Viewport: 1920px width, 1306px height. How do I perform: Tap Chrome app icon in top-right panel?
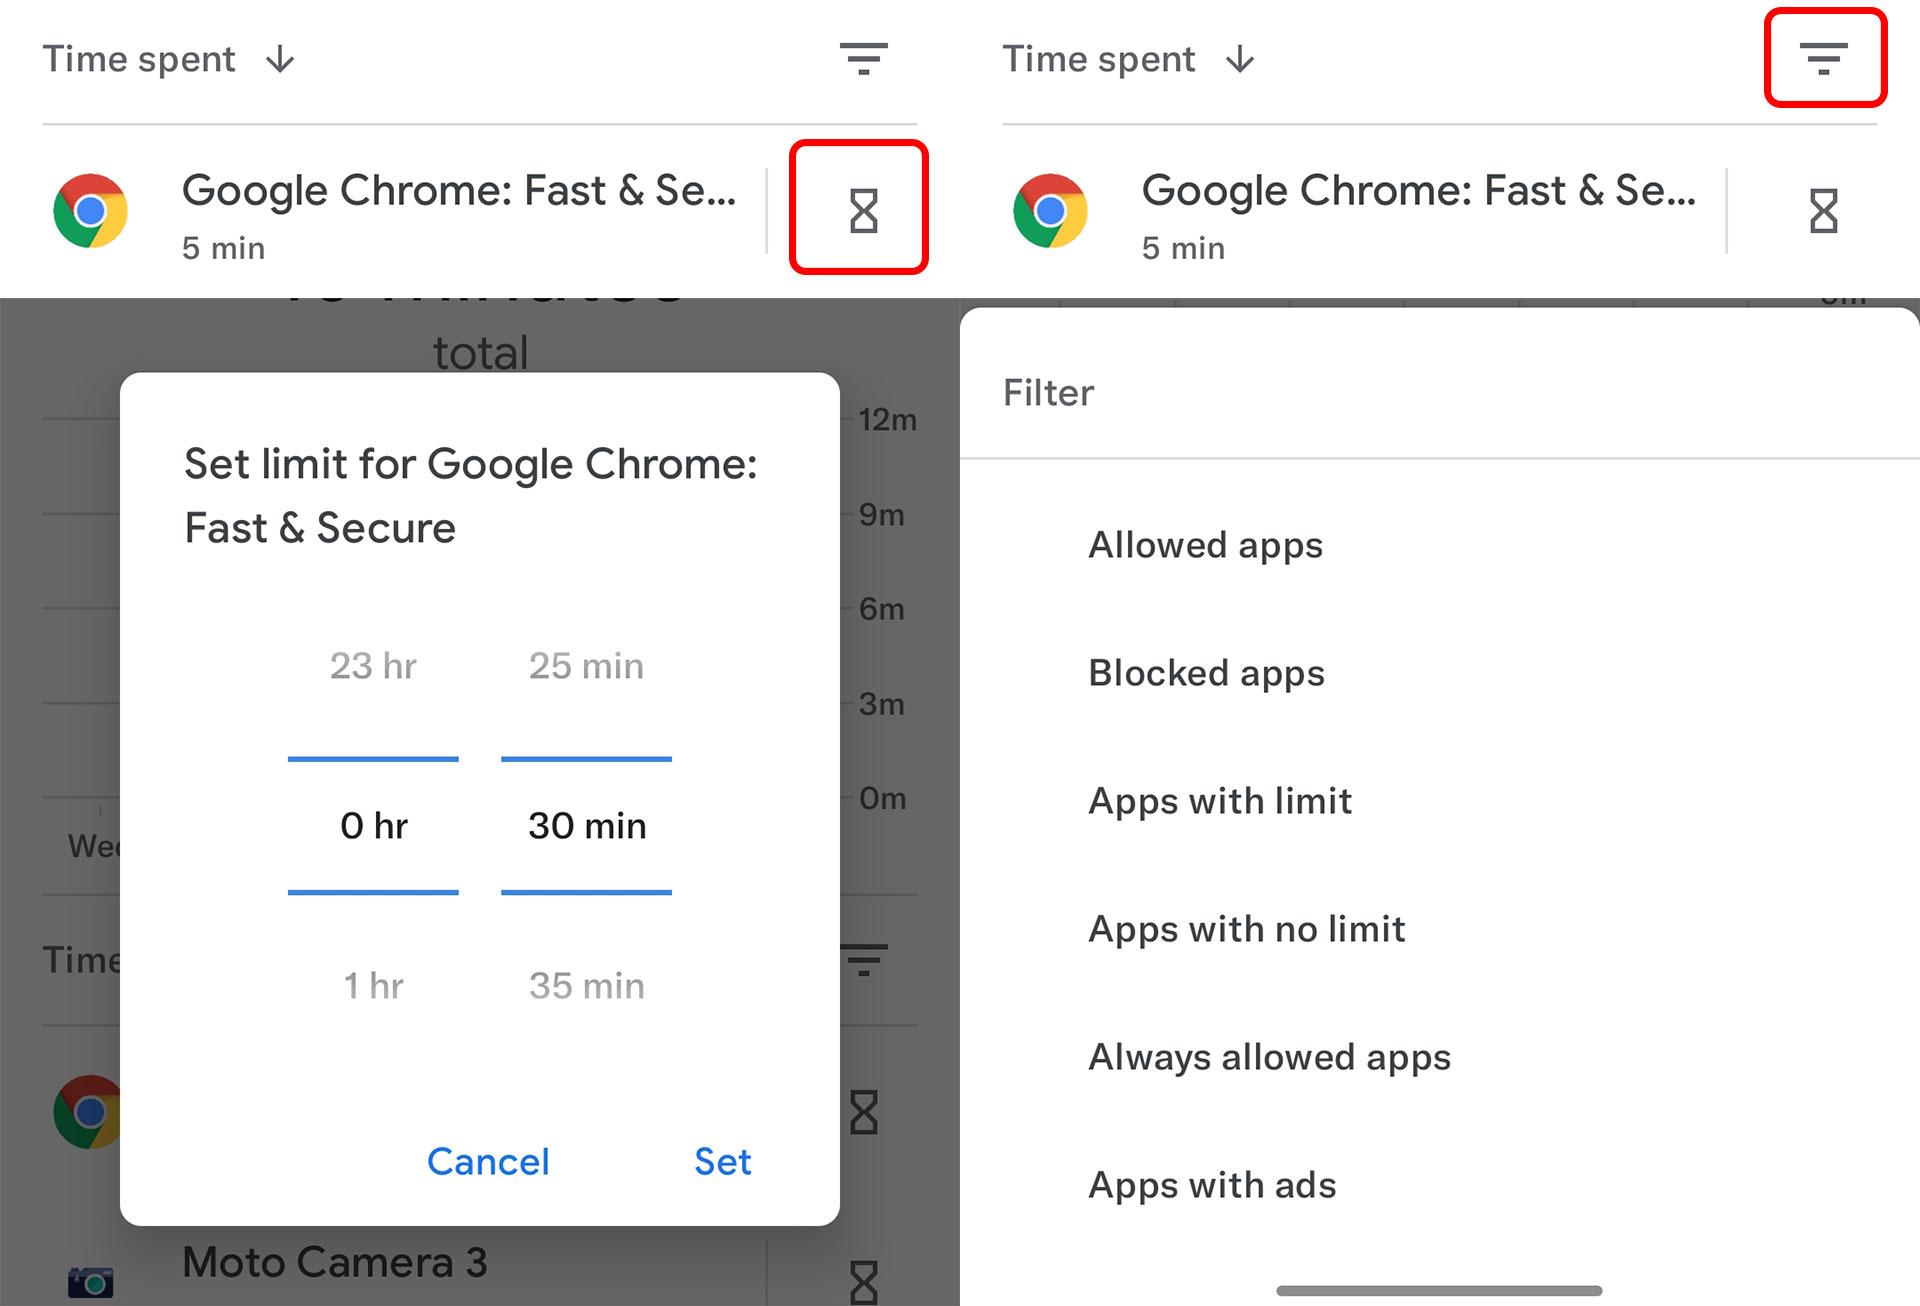[1050, 211]
